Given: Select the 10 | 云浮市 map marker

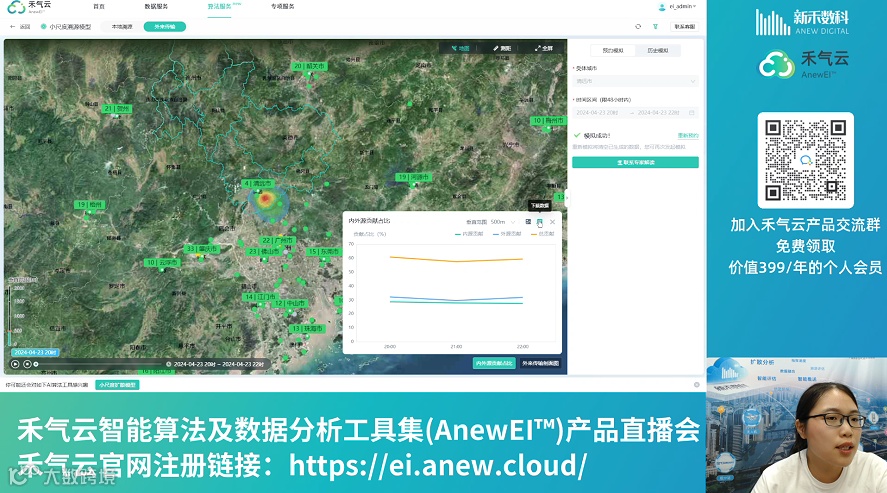Looking at the screenshot, I should (x=162, y=262).
